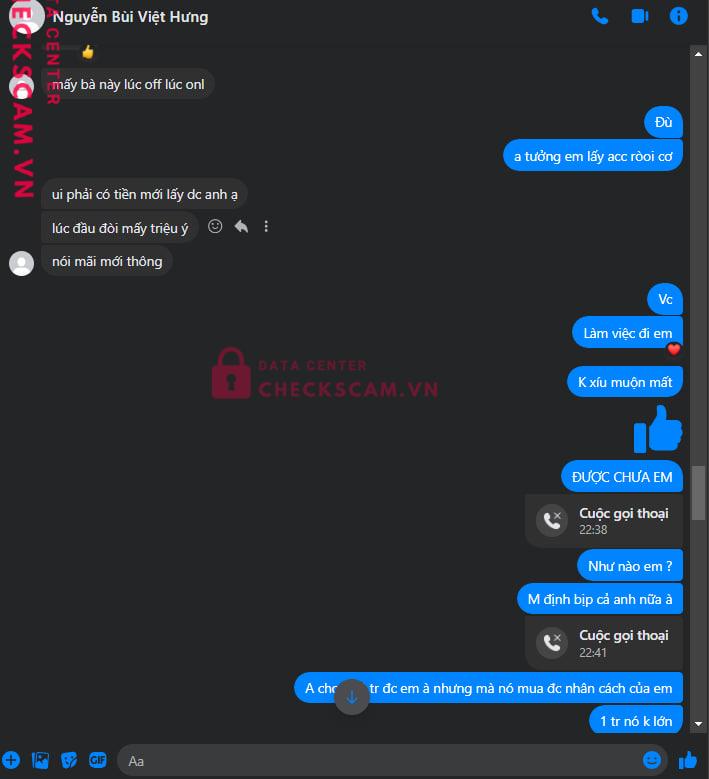Open Nguyễn Bùi Việt Hưng's name link
Screen dimensions: 709x779
(130, 17)
